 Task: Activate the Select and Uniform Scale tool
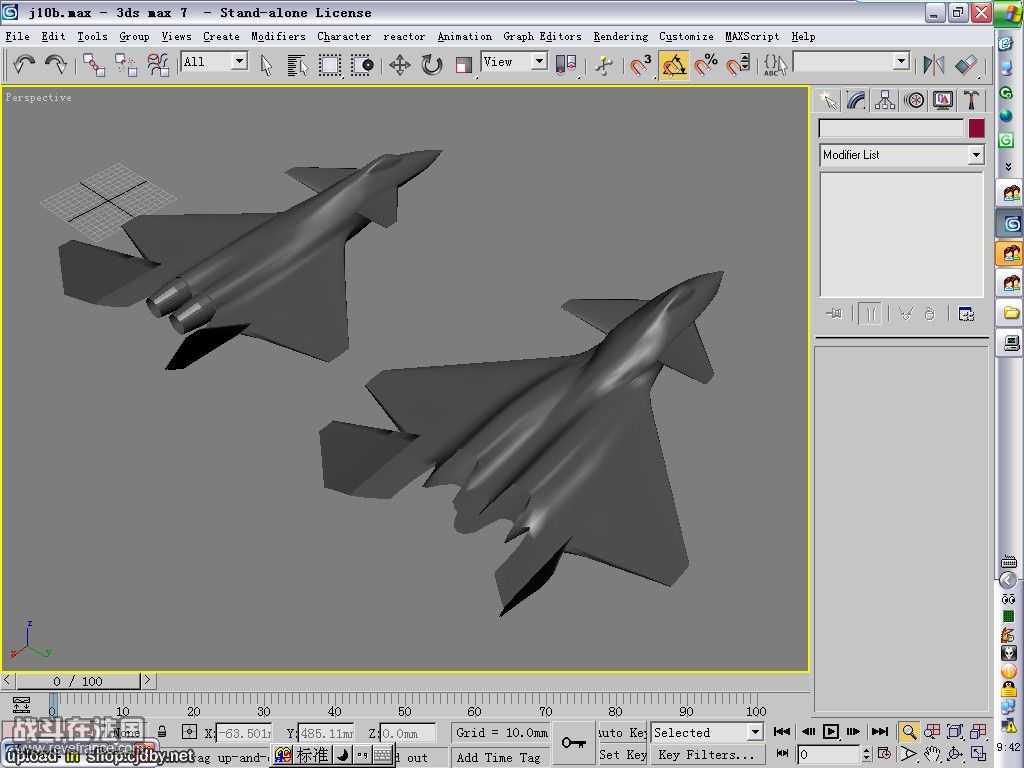[x=464, y=65]
